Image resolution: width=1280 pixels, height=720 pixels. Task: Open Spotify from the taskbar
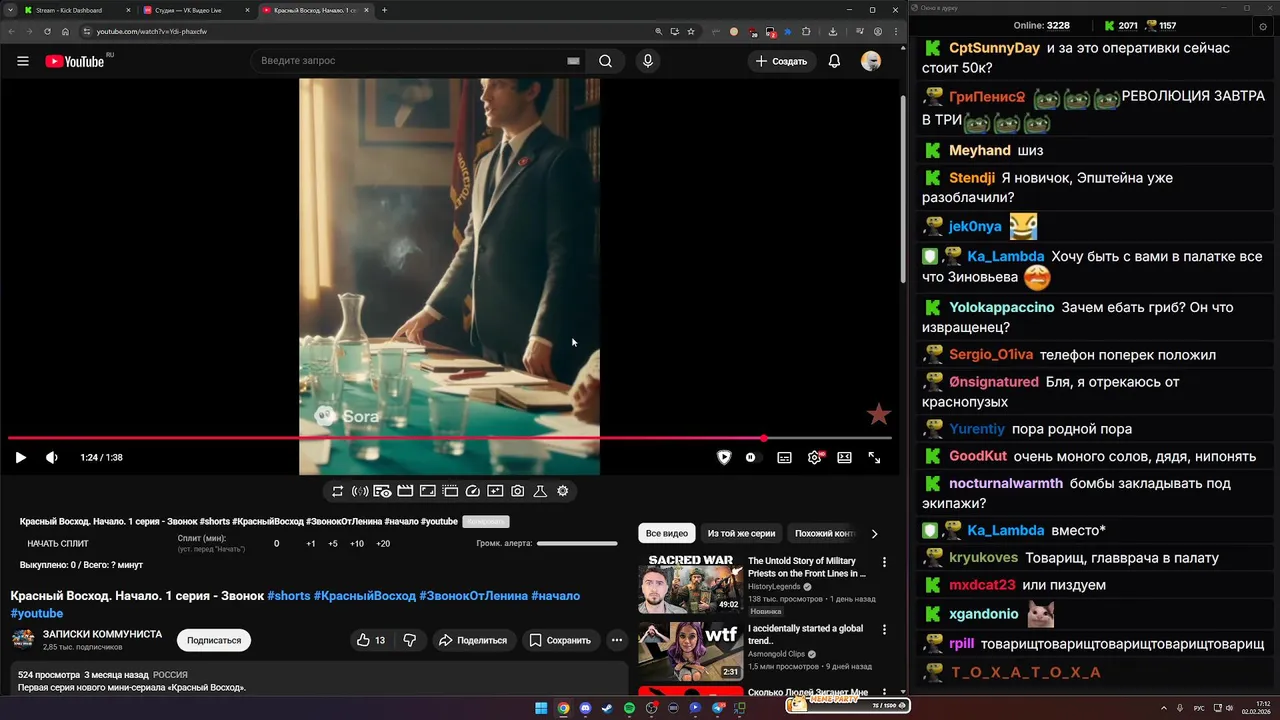(629, 708)
